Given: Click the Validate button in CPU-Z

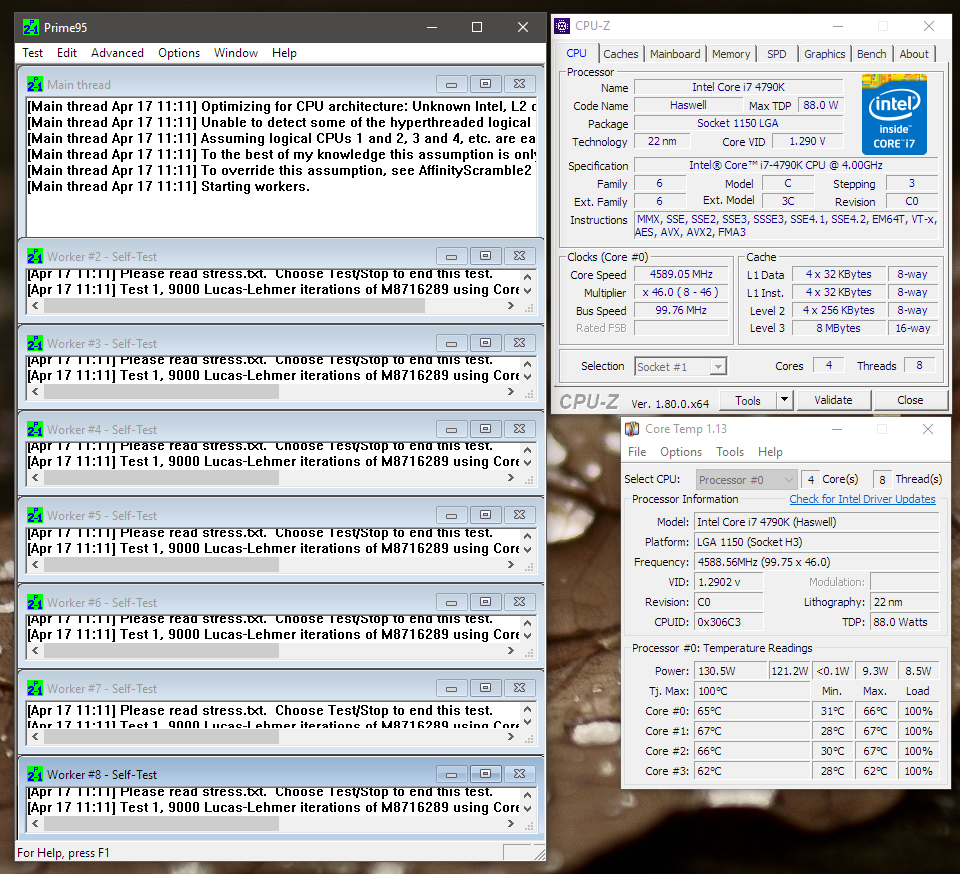Looking at the screenshot, I should [x=833, y=400].
